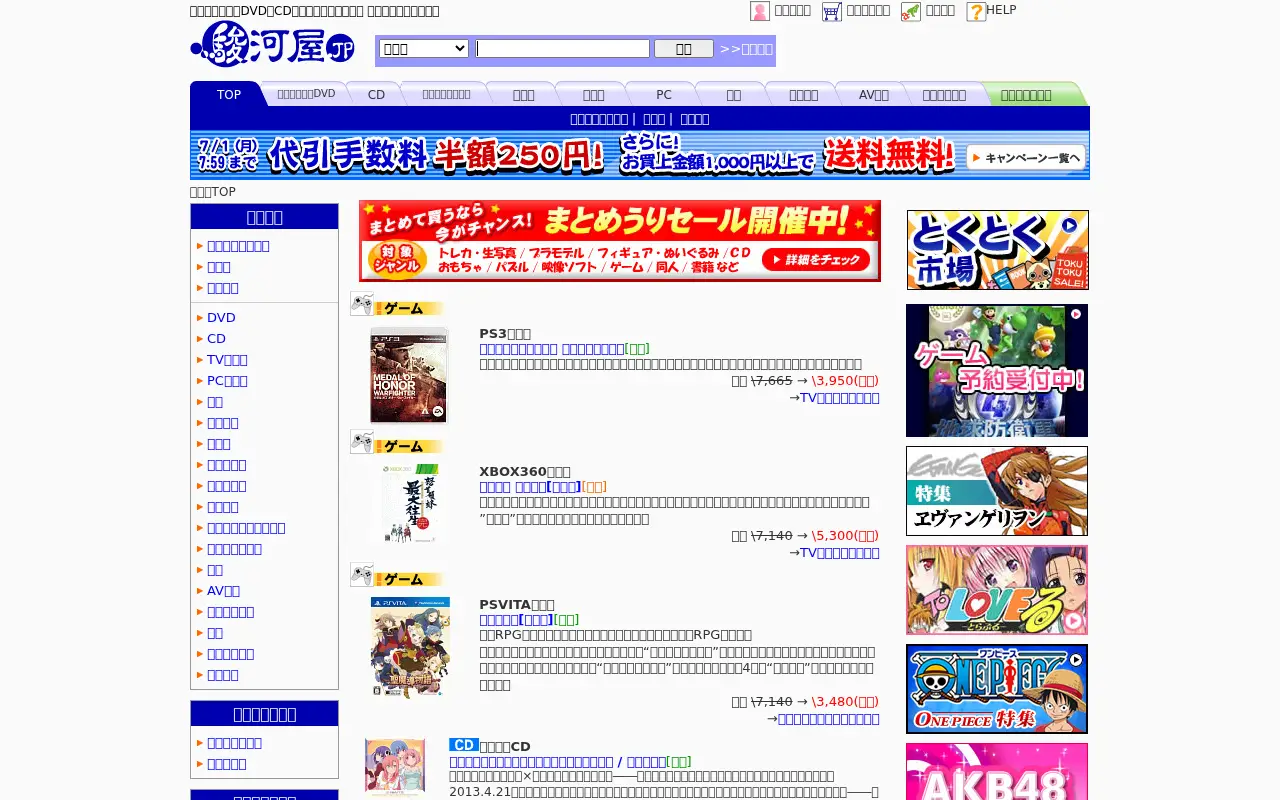
Task: Click the blue CD badge icon
Action: [464, 745]
